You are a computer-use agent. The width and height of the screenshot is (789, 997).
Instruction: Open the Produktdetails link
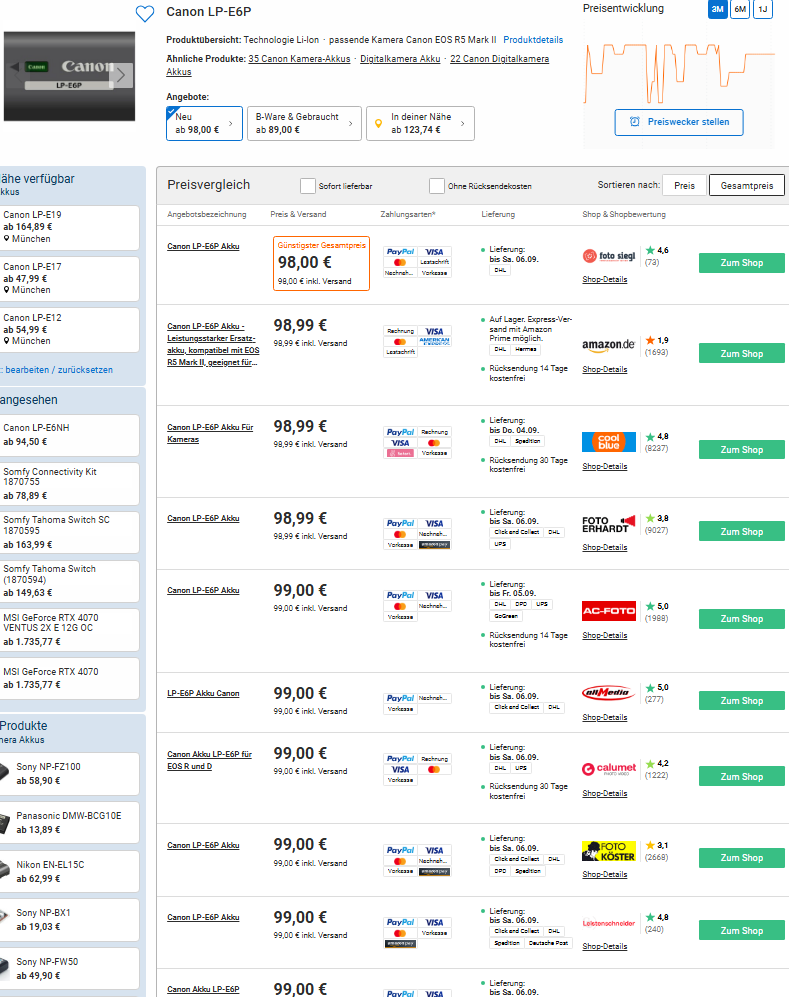pyautogui.click(x=532, y=40)
